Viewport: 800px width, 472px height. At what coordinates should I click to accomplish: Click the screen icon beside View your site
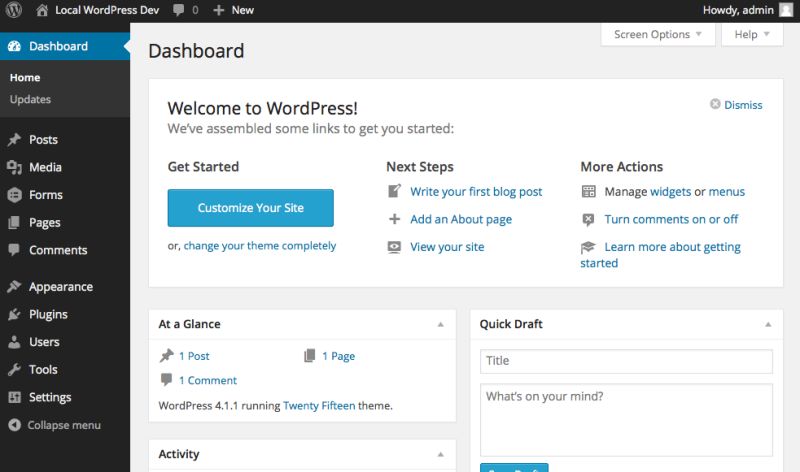(x=394, y=247)
